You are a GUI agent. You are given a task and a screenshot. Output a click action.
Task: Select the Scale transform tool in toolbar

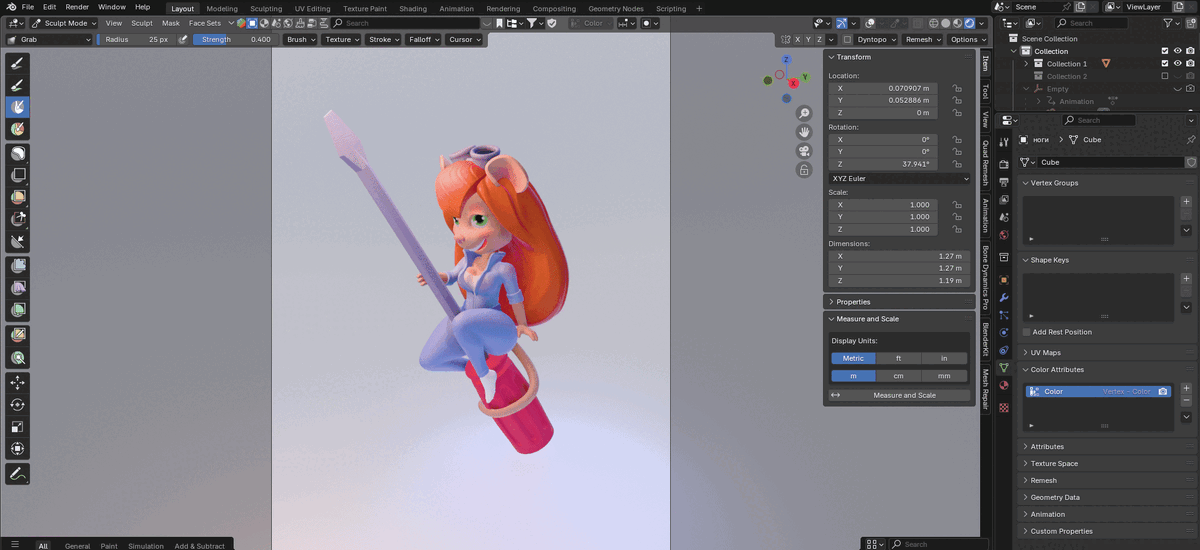coord(18,427)
